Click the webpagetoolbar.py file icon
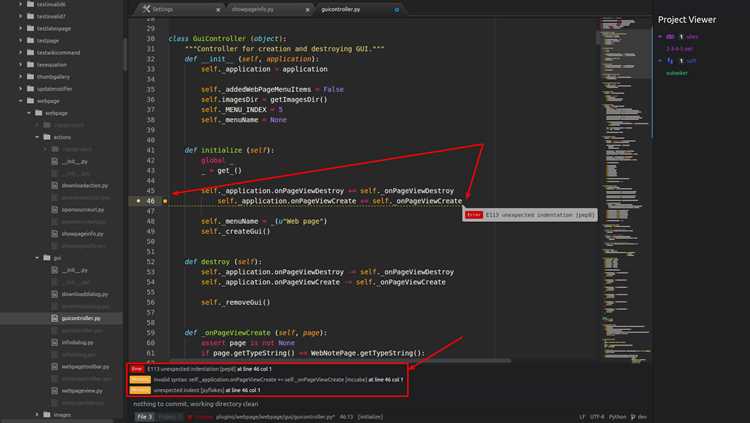This screenshot has height=423, width=750. [55, 367]
